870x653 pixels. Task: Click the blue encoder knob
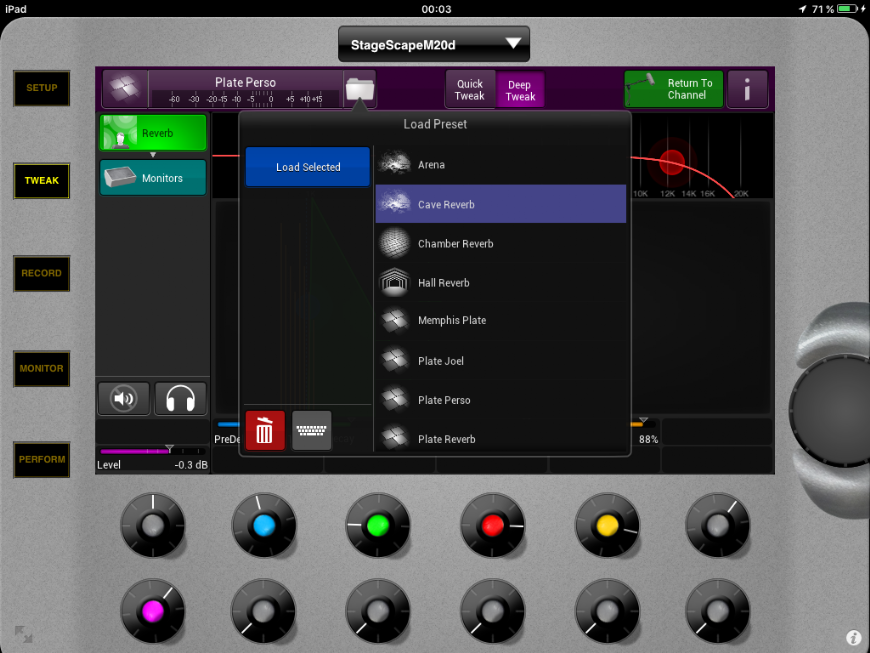click(264, 525)
